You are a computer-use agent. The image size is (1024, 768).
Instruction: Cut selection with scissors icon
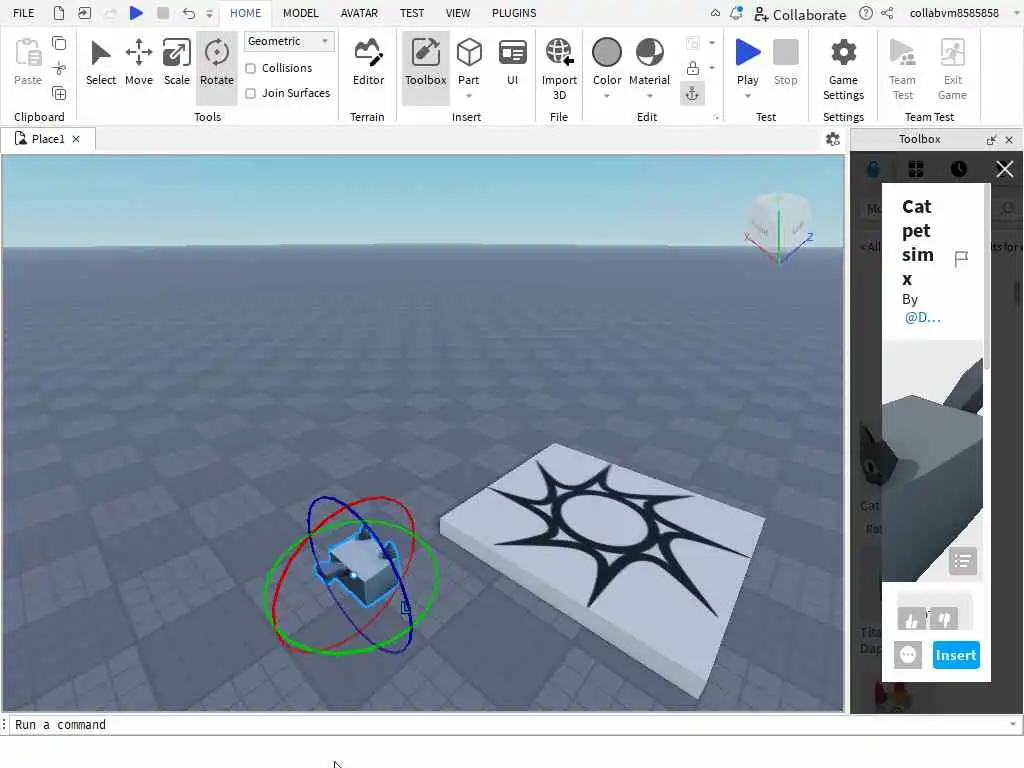click(x=59, y=68)
